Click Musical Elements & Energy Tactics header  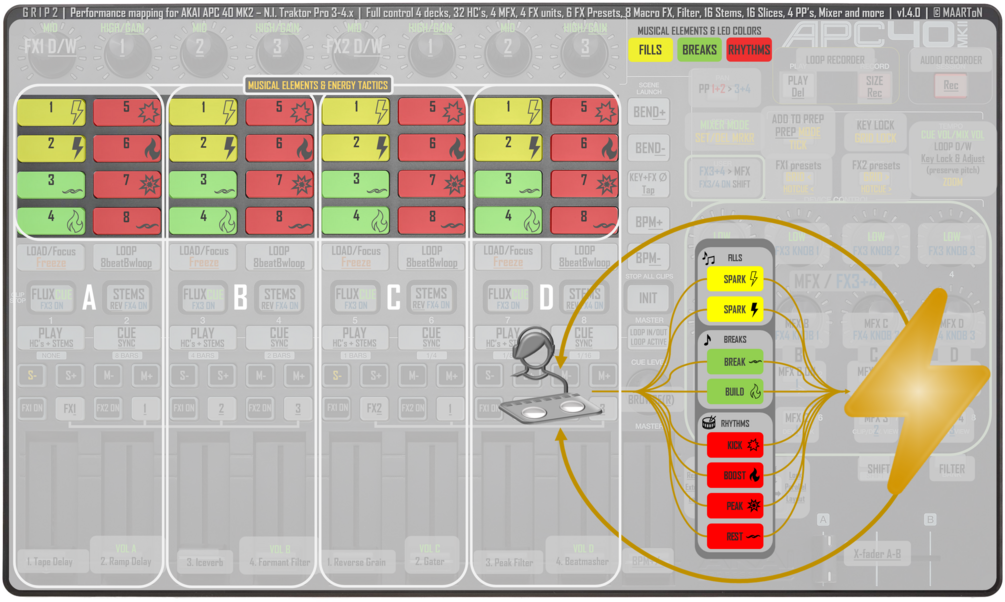[x=318, y=85]
